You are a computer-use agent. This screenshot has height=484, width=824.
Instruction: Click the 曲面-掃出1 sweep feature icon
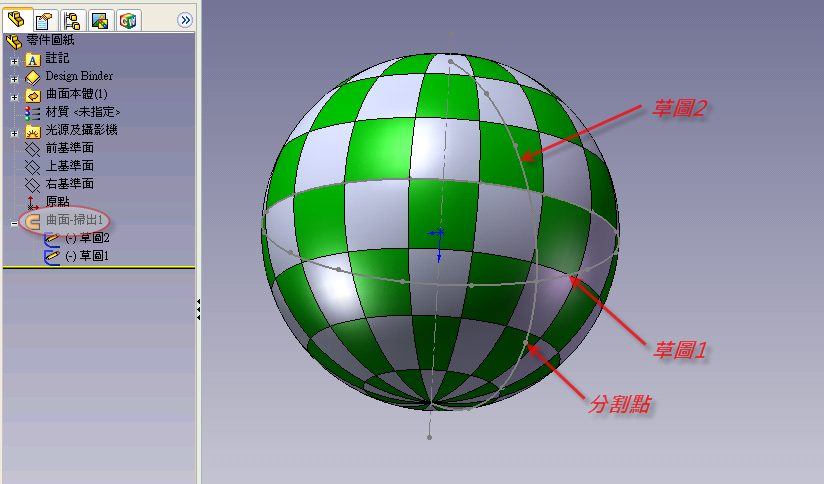point(33,221)
